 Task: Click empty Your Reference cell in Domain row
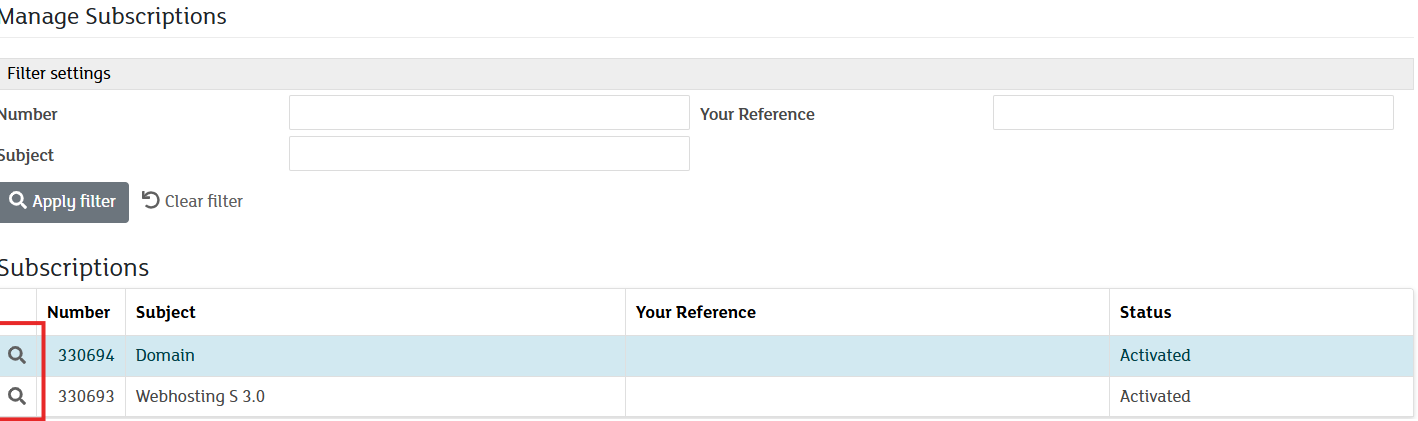pos(867,355)
